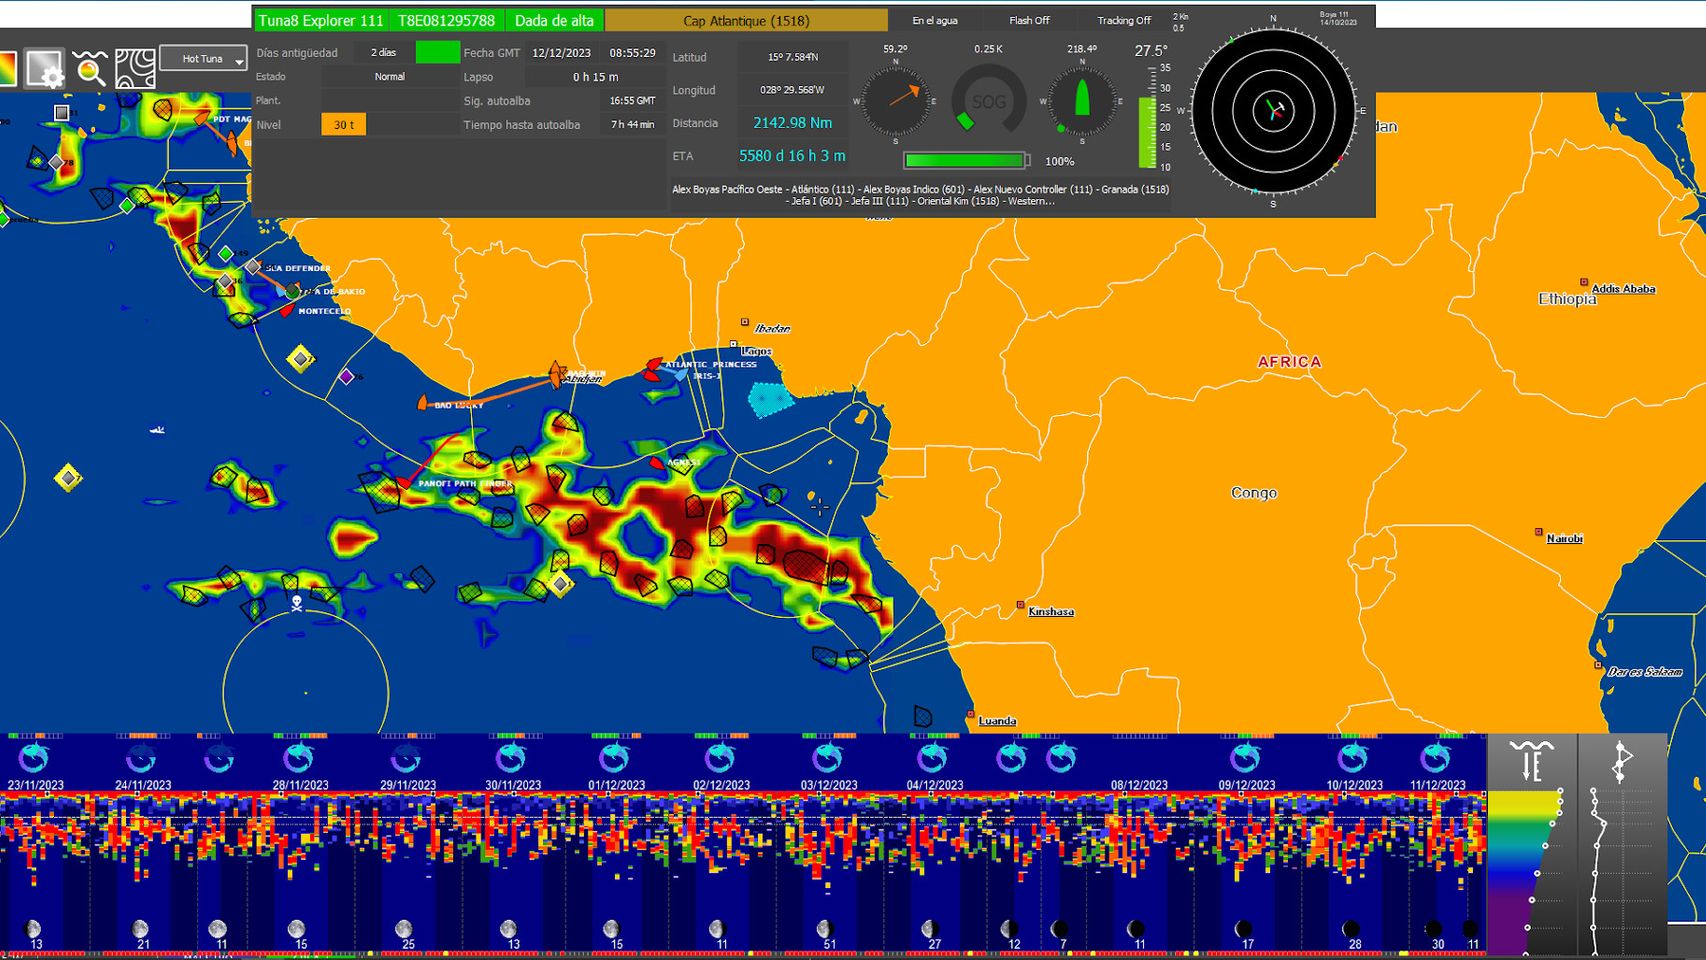Select the ETA value 5580 d 16 h 3 m
Viewport: 1706px width, 960px height.
coord(793,156)
